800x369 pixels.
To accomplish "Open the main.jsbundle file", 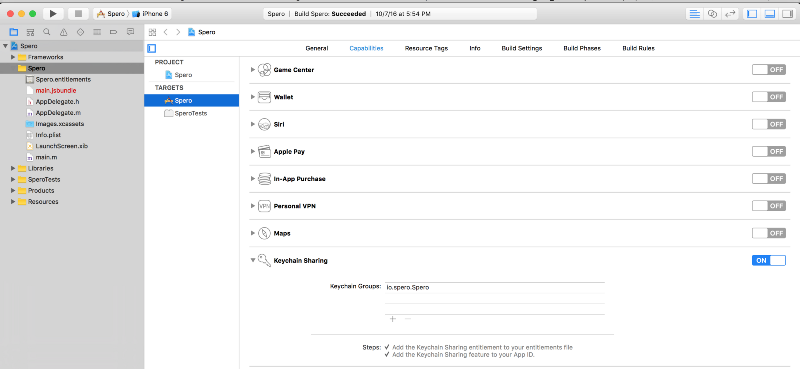I will 56,91.
